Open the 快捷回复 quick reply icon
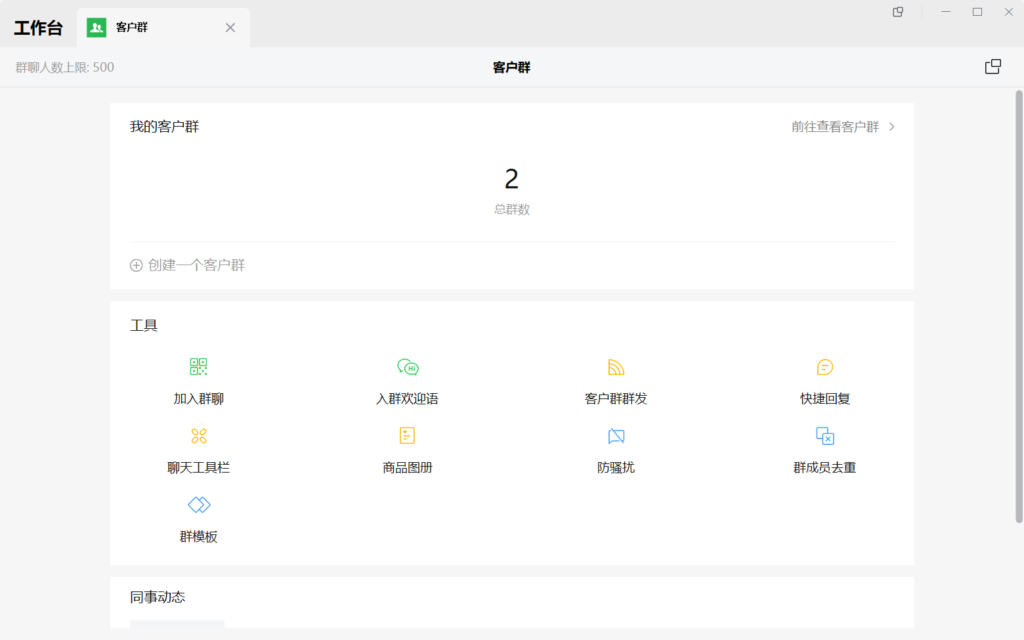The width and height of the screenshot is (1024, 640). point(825,367)
